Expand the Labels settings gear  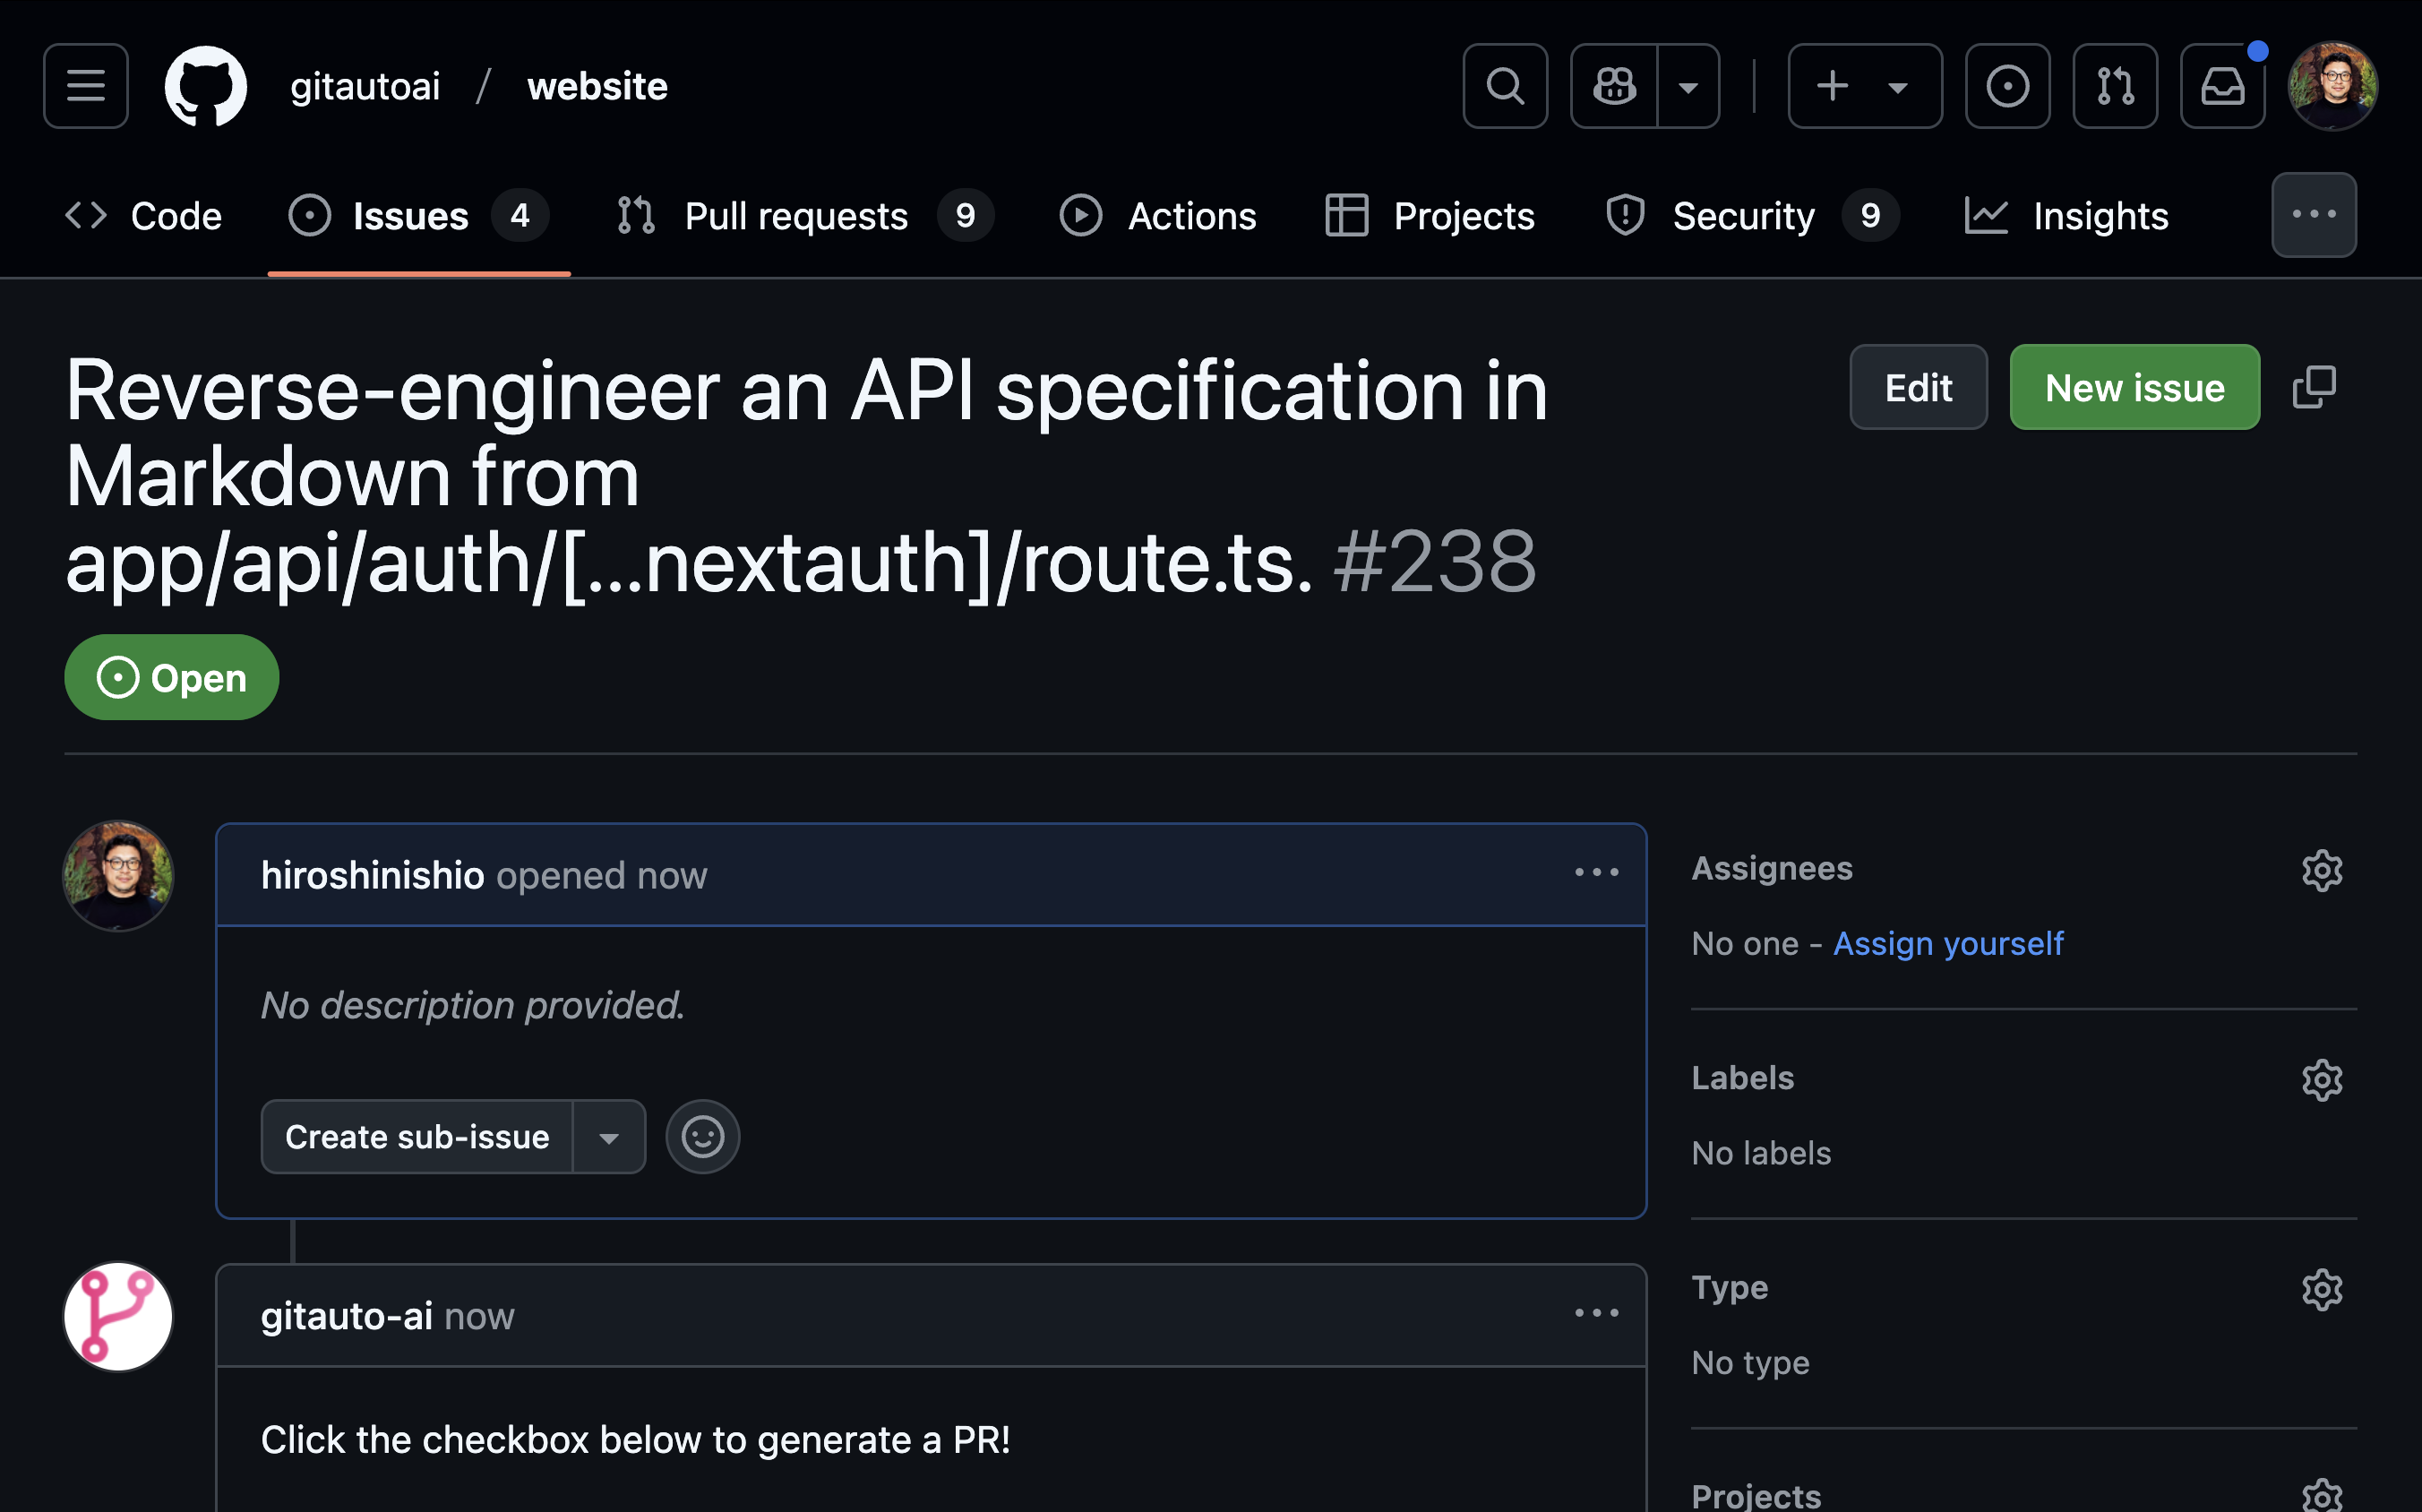click(x=2321, y=1078)
